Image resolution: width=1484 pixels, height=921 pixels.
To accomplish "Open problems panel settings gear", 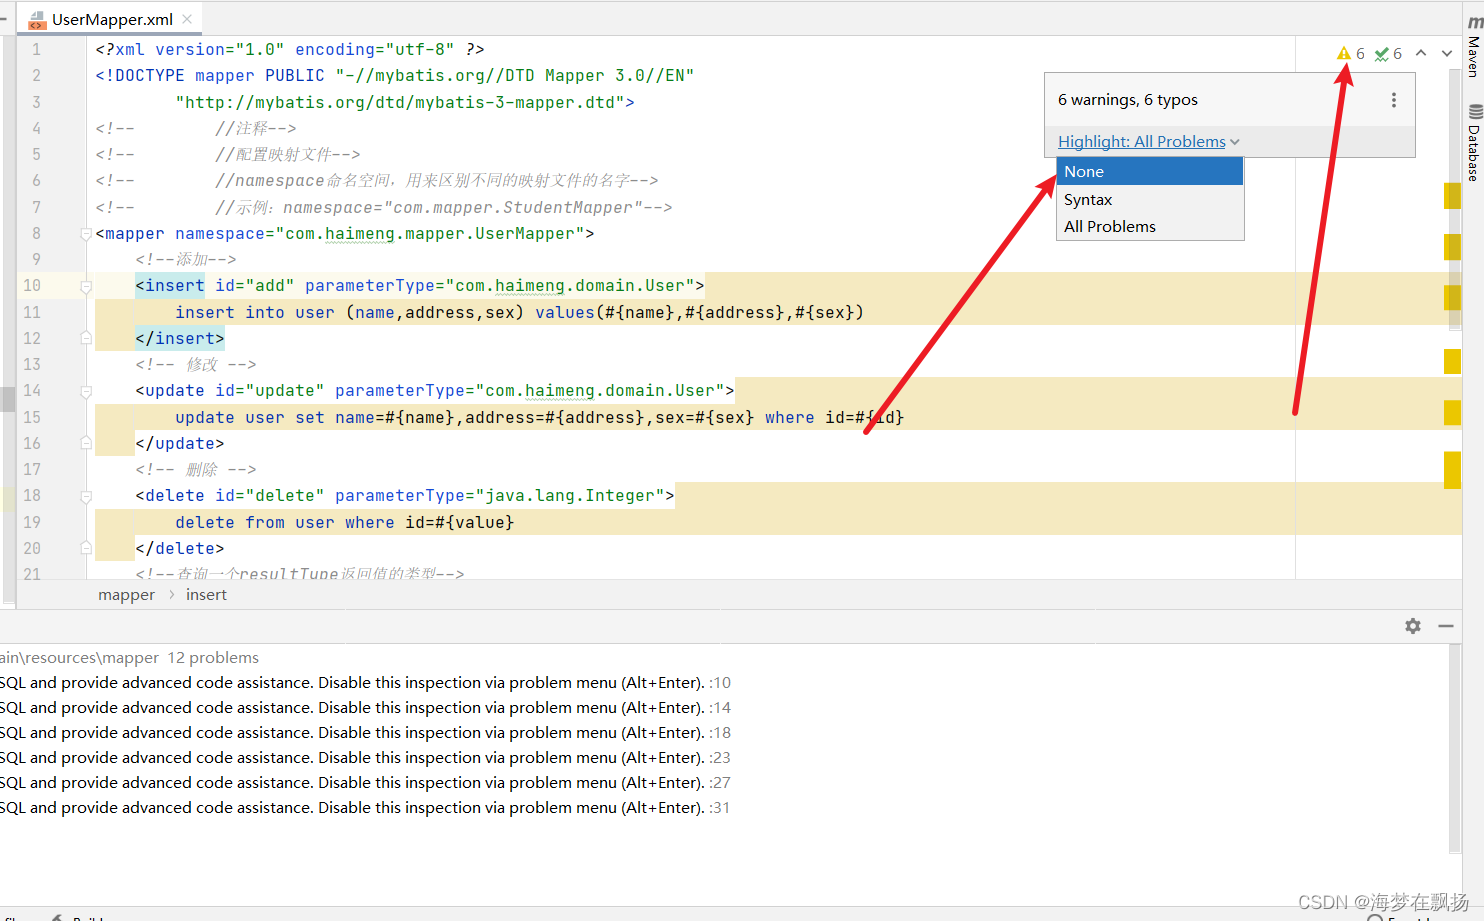I will (1413, 626).
